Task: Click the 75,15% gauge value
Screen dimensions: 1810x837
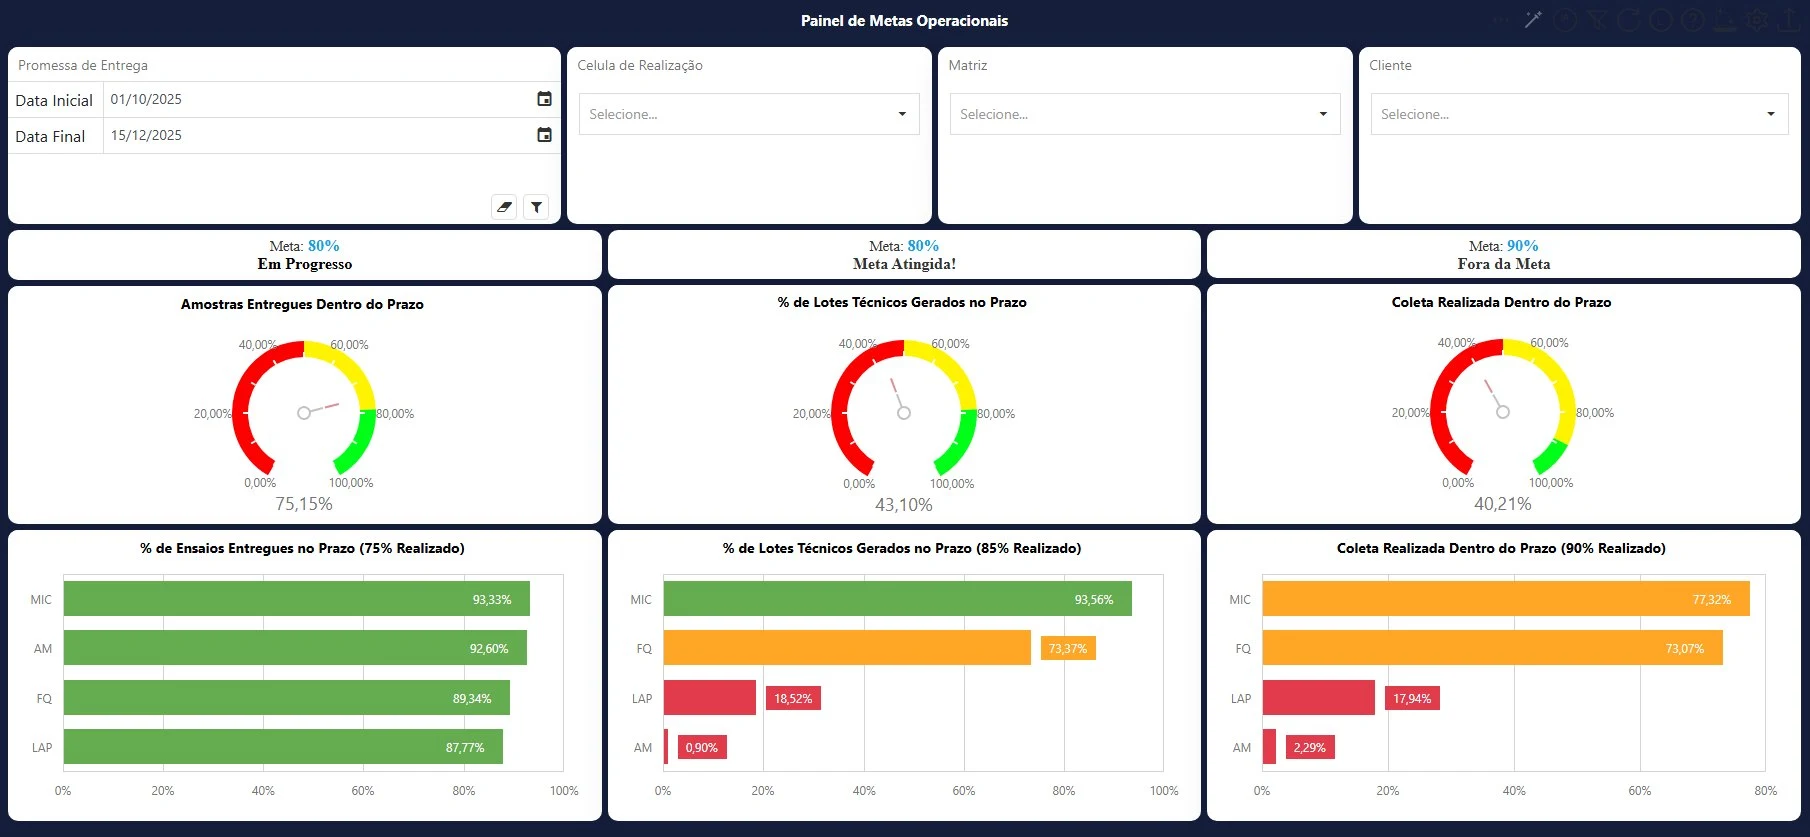Action: (304, 504)
